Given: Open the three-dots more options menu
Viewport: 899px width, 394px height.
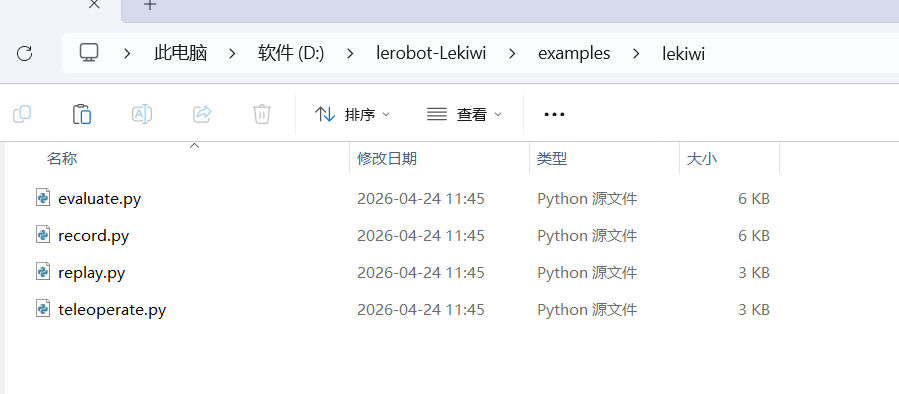Looking at the screenshot, I should 554,115.
